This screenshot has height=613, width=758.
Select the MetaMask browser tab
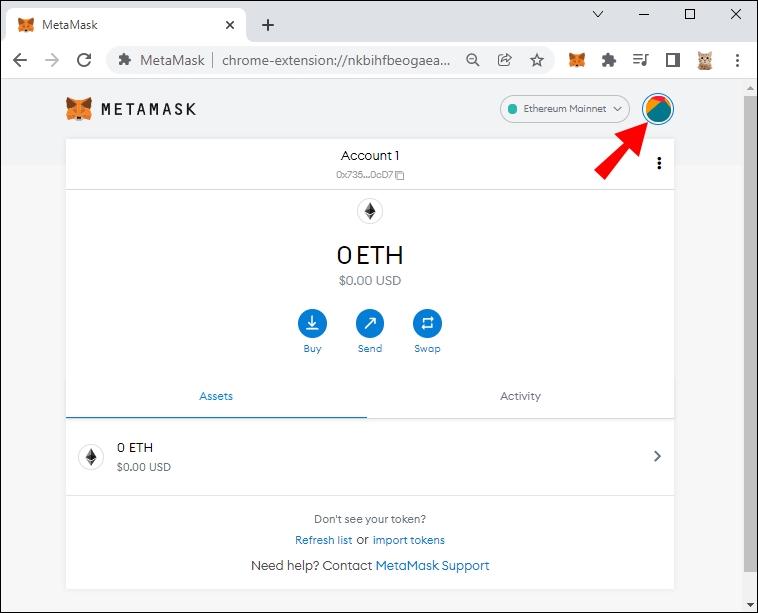[x=126, y=25]
